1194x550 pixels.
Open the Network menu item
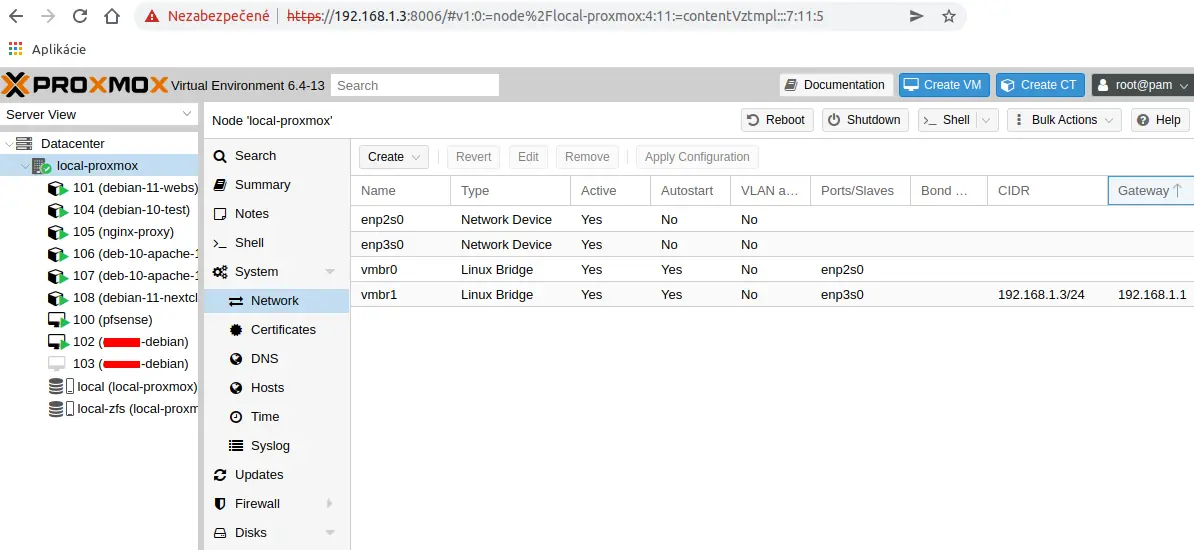tap(276, 301)
